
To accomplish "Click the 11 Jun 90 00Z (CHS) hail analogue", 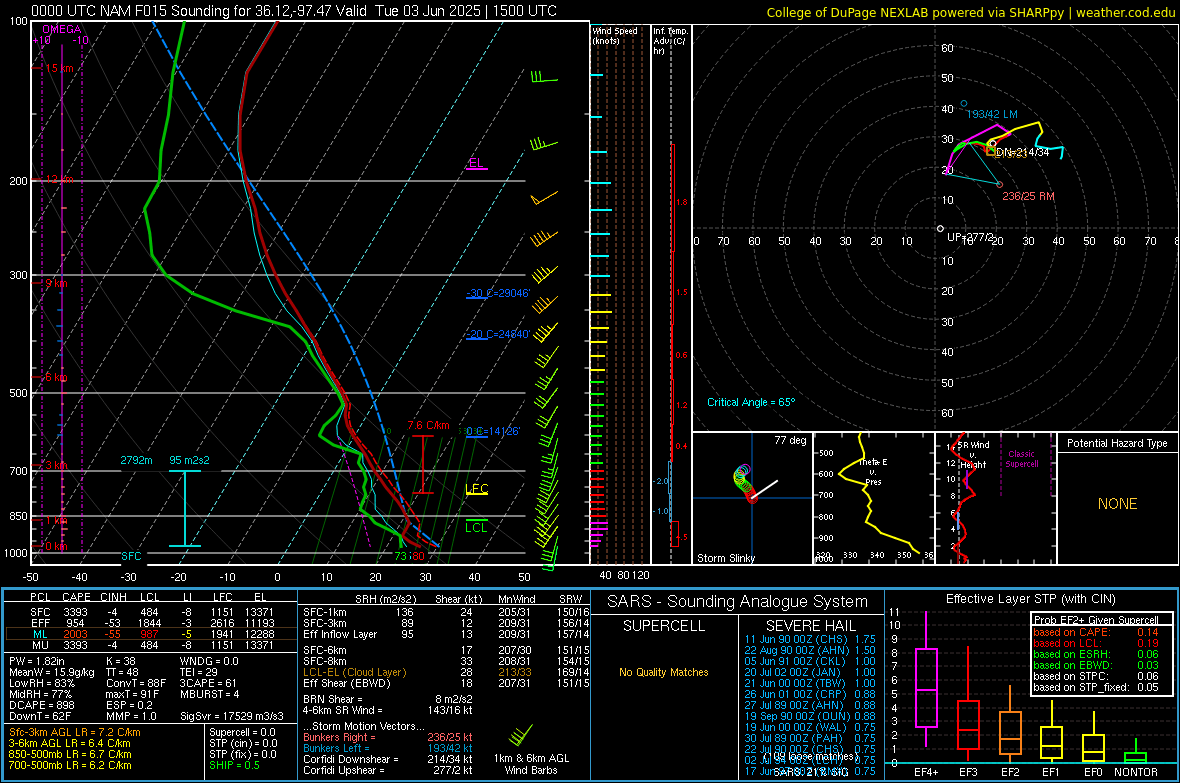I will tap(810, 639).
